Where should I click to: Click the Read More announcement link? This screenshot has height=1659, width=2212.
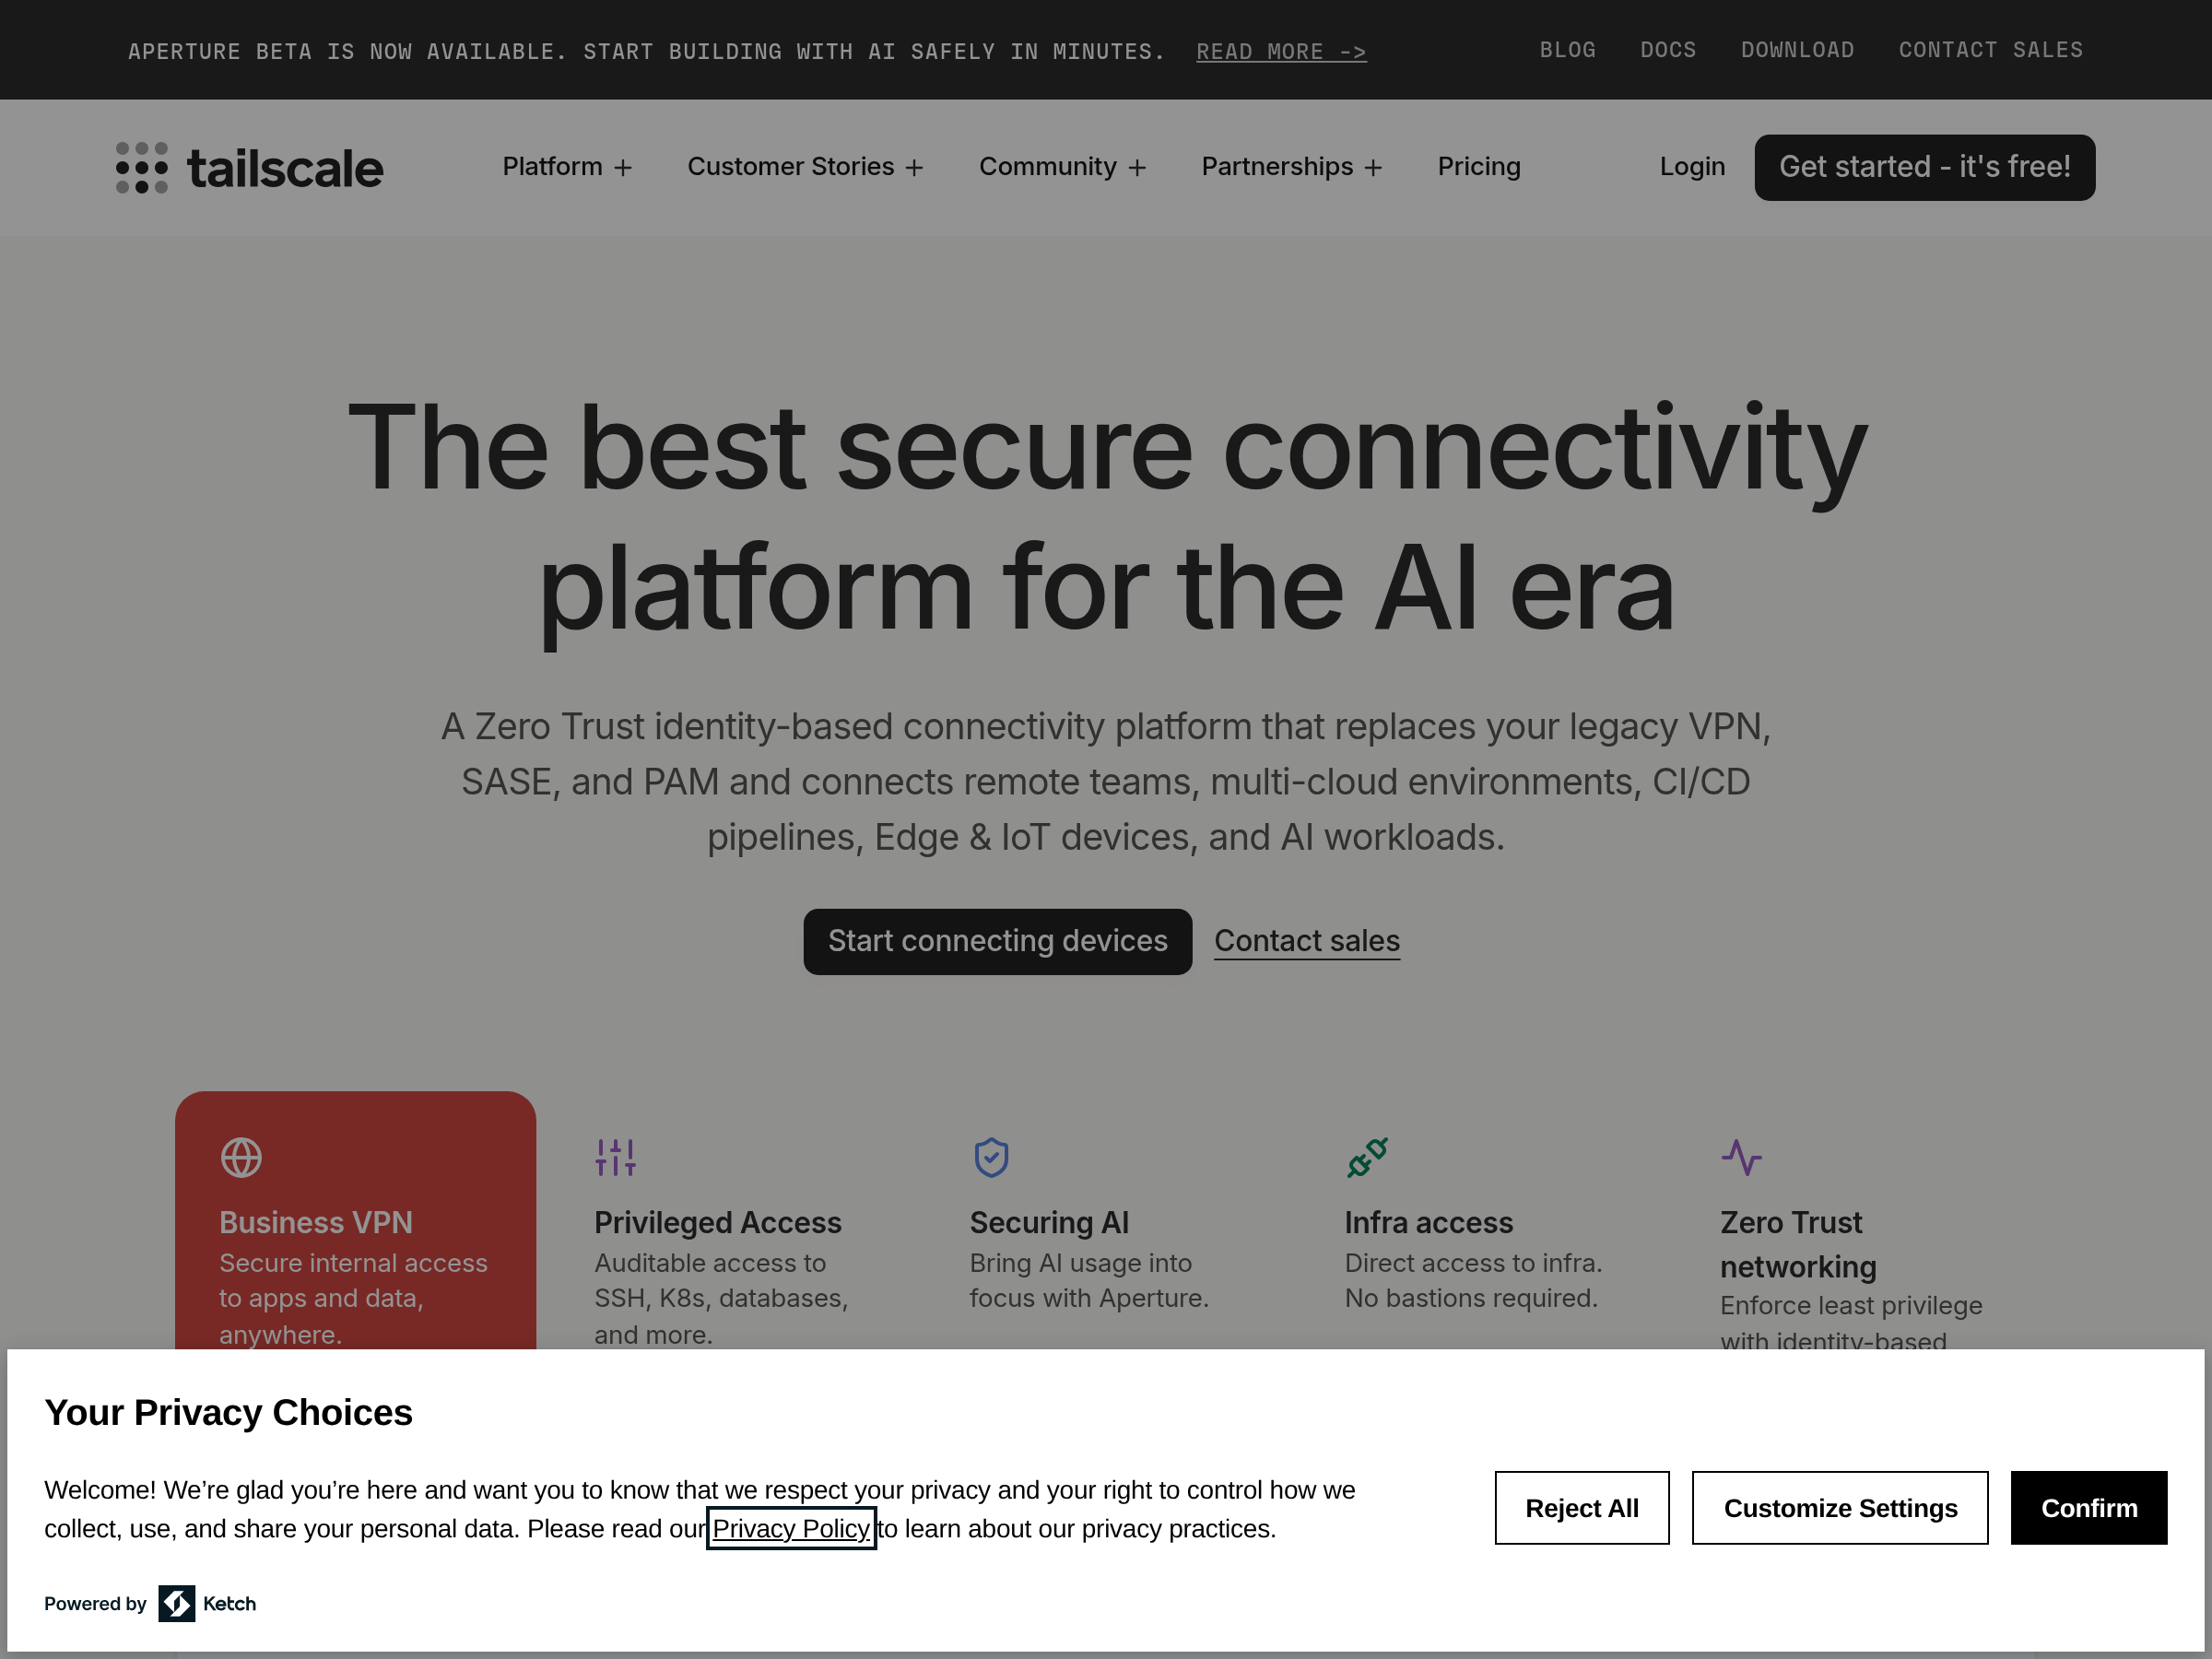pyautogui.click(x=1281, y=52)
